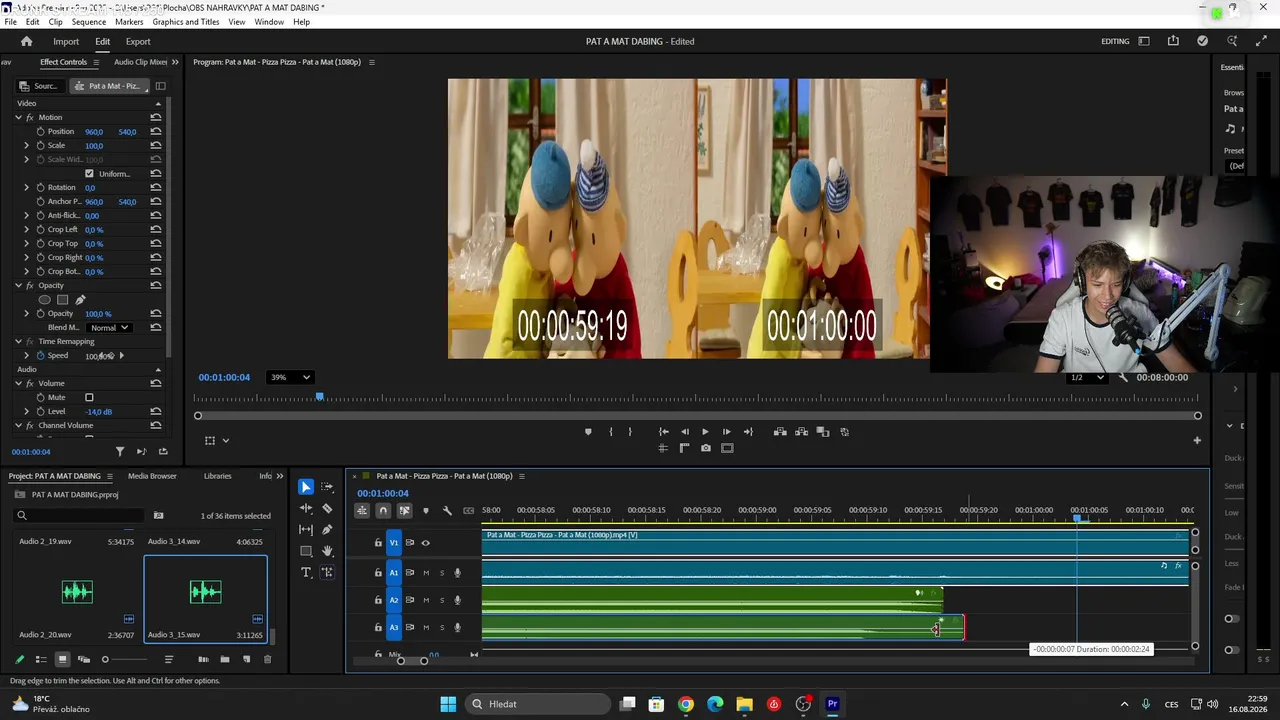Solo track A2
Screen dimensions: 1280x720
[442, 600]
